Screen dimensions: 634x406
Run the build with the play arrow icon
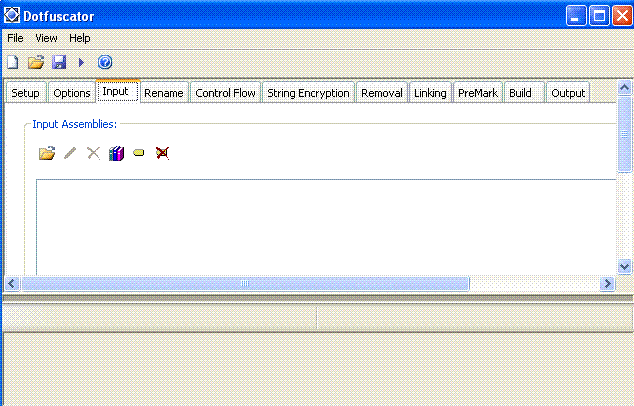tap(81, 62)
